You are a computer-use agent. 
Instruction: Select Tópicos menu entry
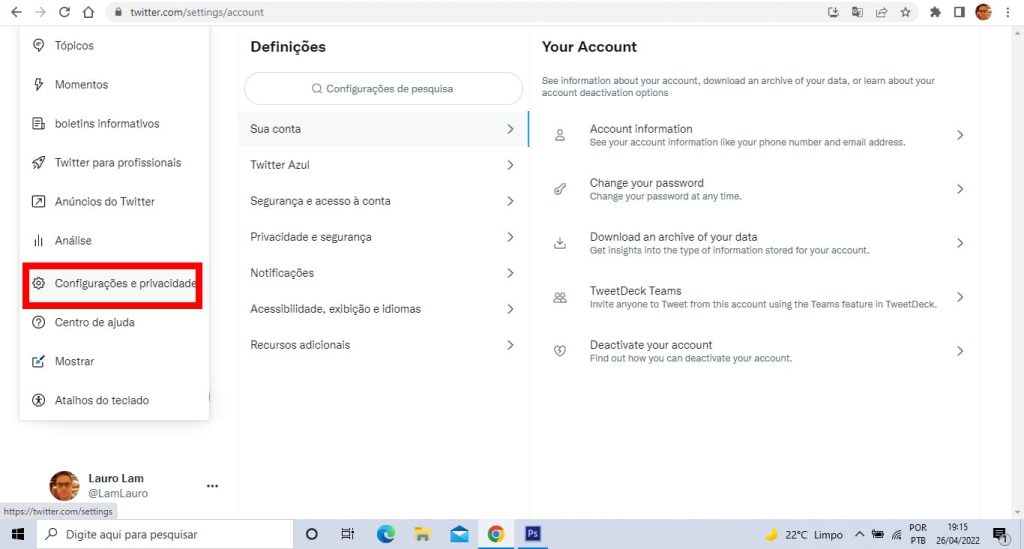[114, 45]
